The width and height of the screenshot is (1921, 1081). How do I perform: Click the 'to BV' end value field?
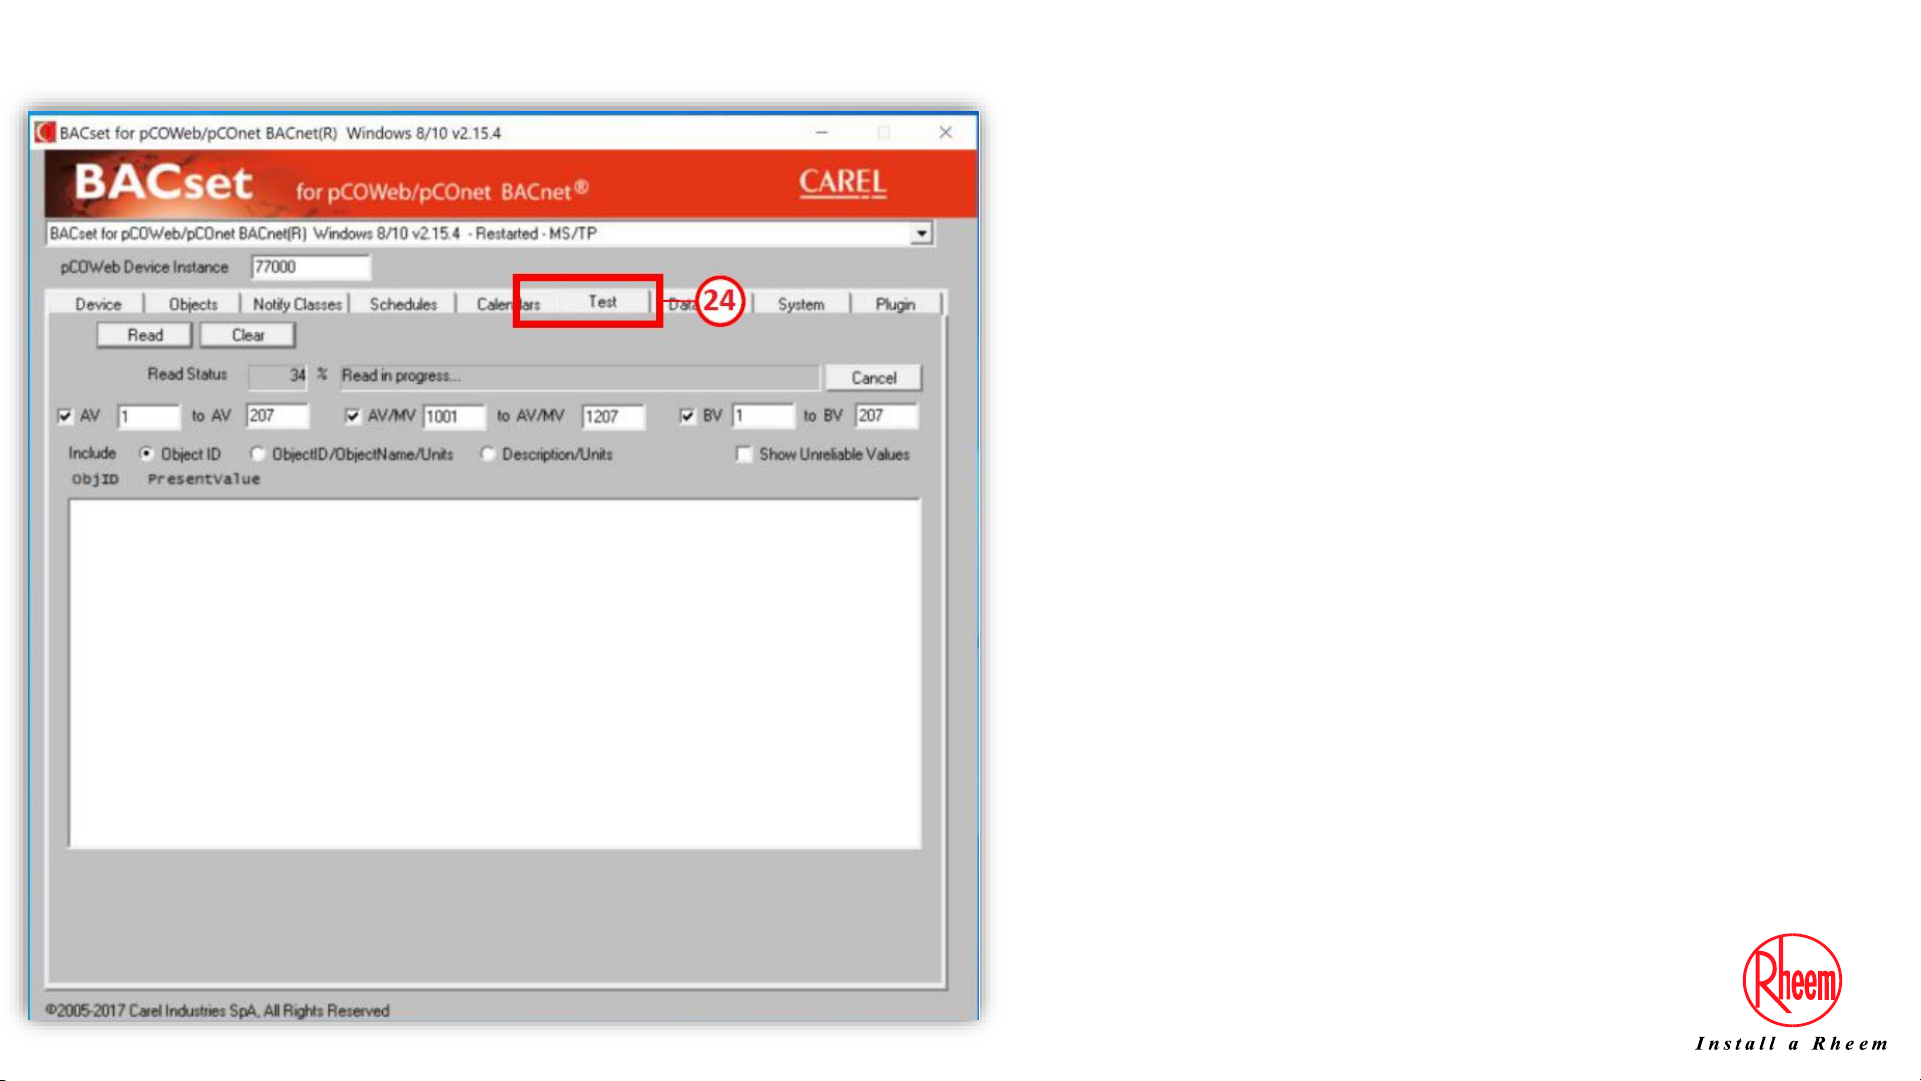(886, 416)
